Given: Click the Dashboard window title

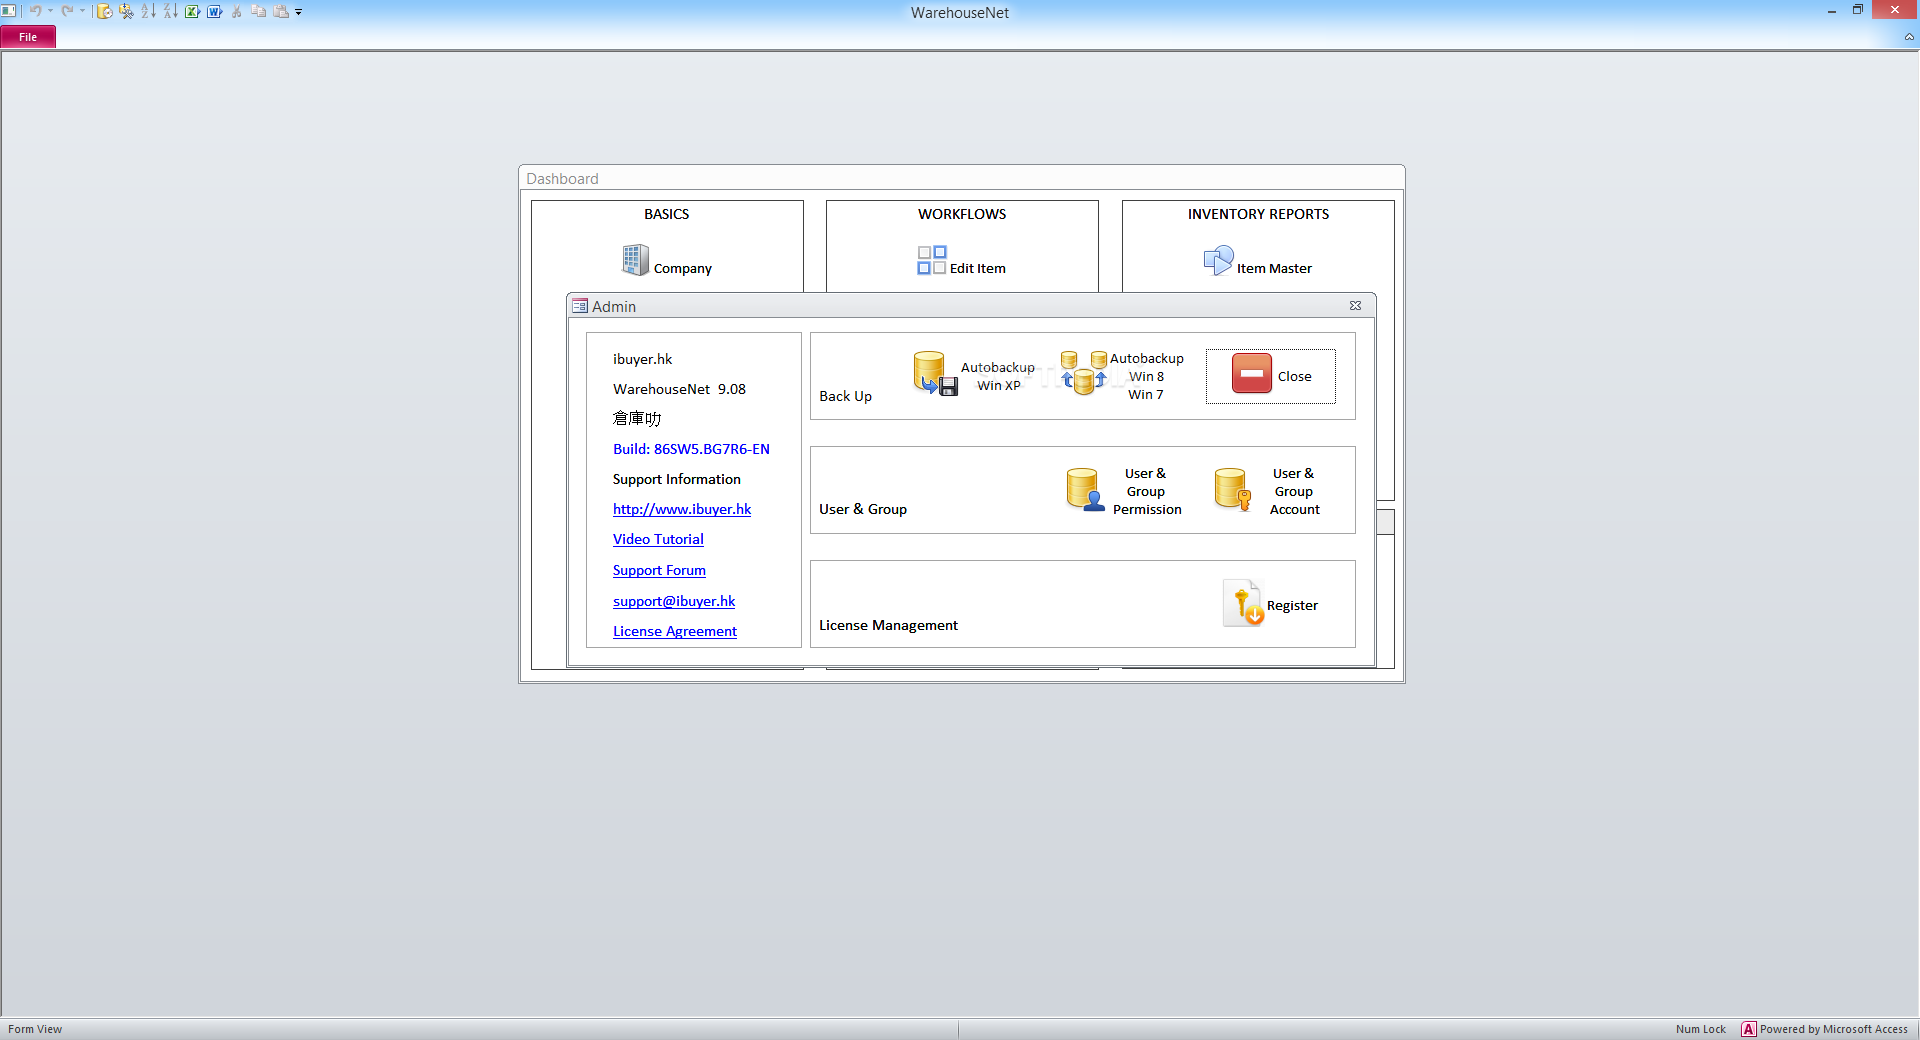Looking at the screenshot, I should pos(562,178).
